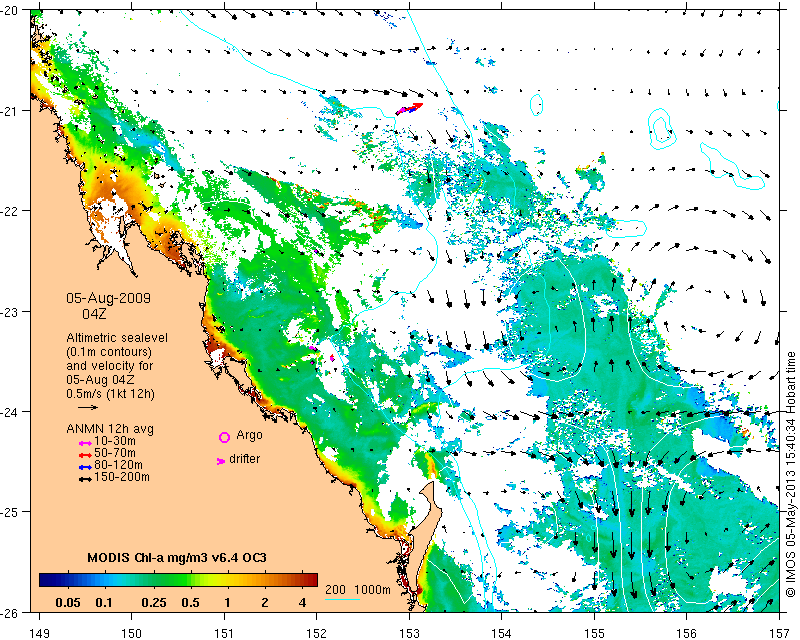Click the blue 80-120m legend arrow

(x=85, y=467)
